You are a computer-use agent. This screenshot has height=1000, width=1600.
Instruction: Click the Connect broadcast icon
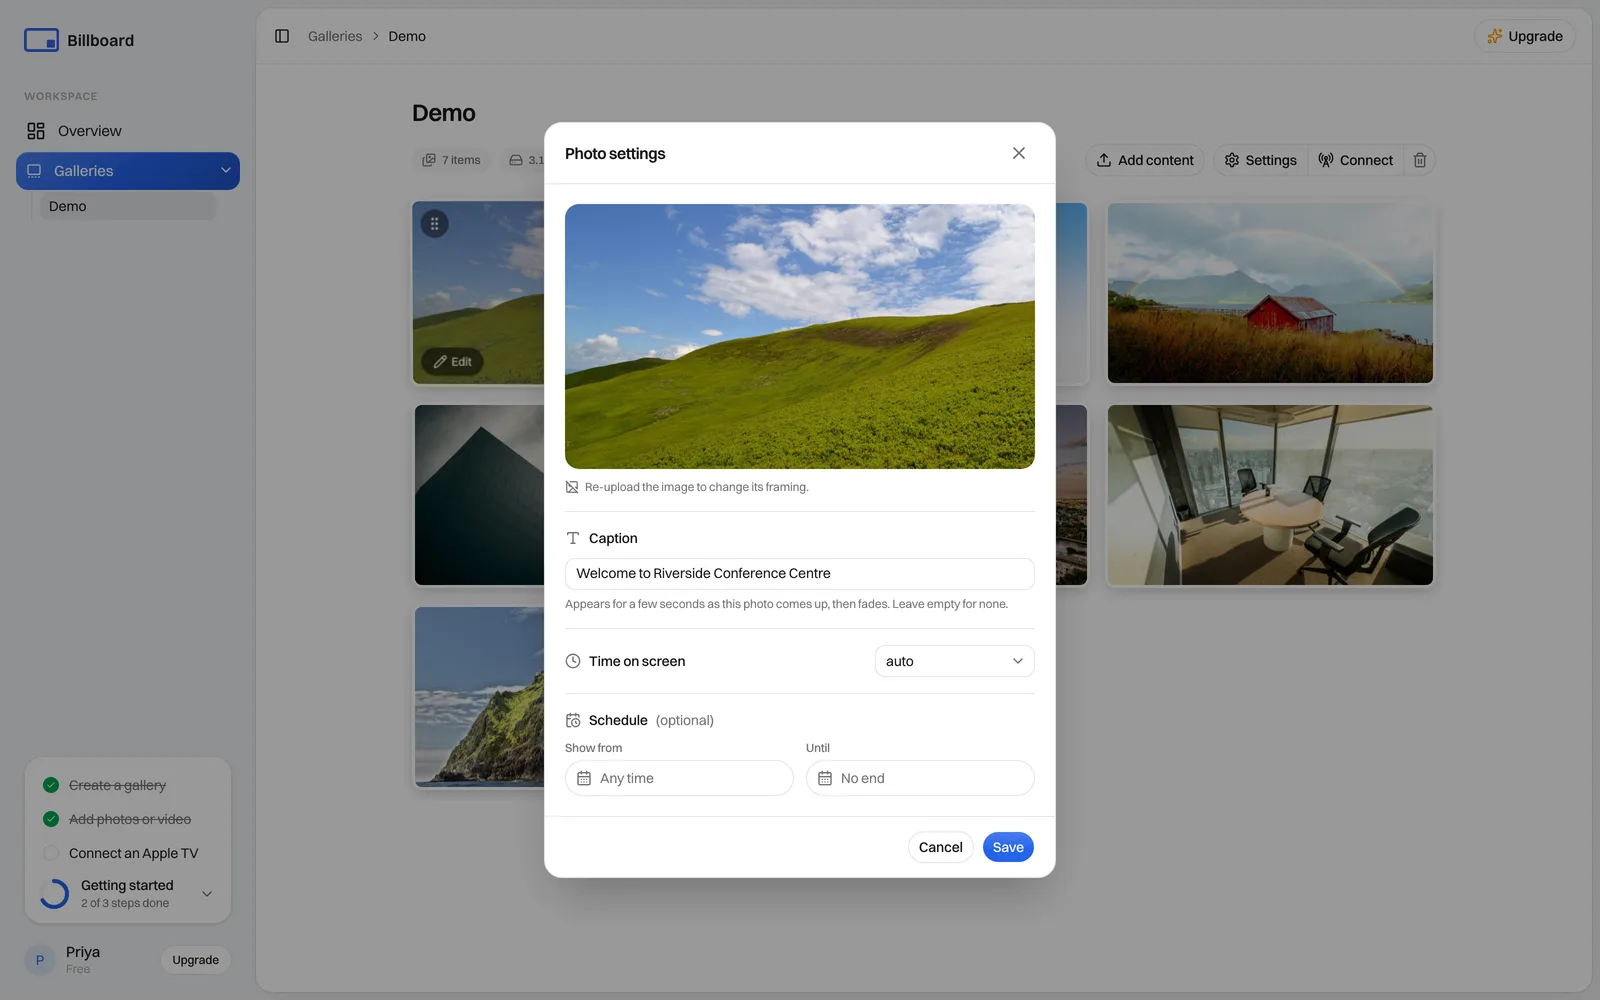point(1326,160)
